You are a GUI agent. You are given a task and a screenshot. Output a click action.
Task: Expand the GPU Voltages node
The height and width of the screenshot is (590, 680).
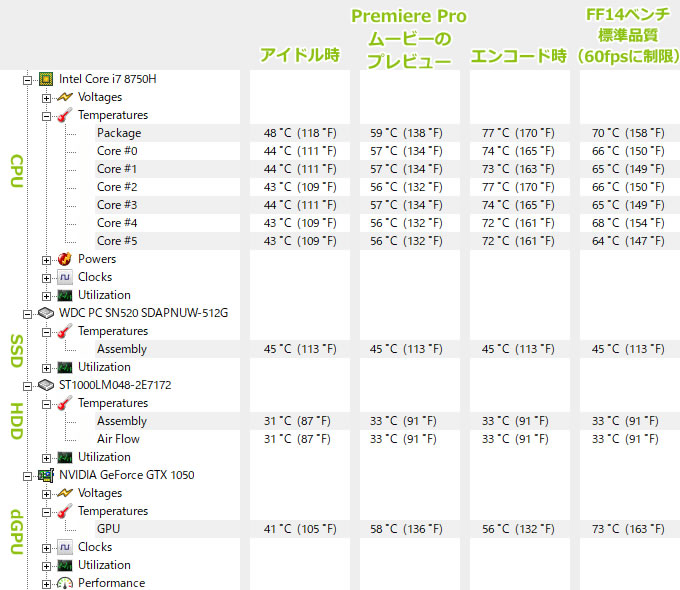[46, 494]
